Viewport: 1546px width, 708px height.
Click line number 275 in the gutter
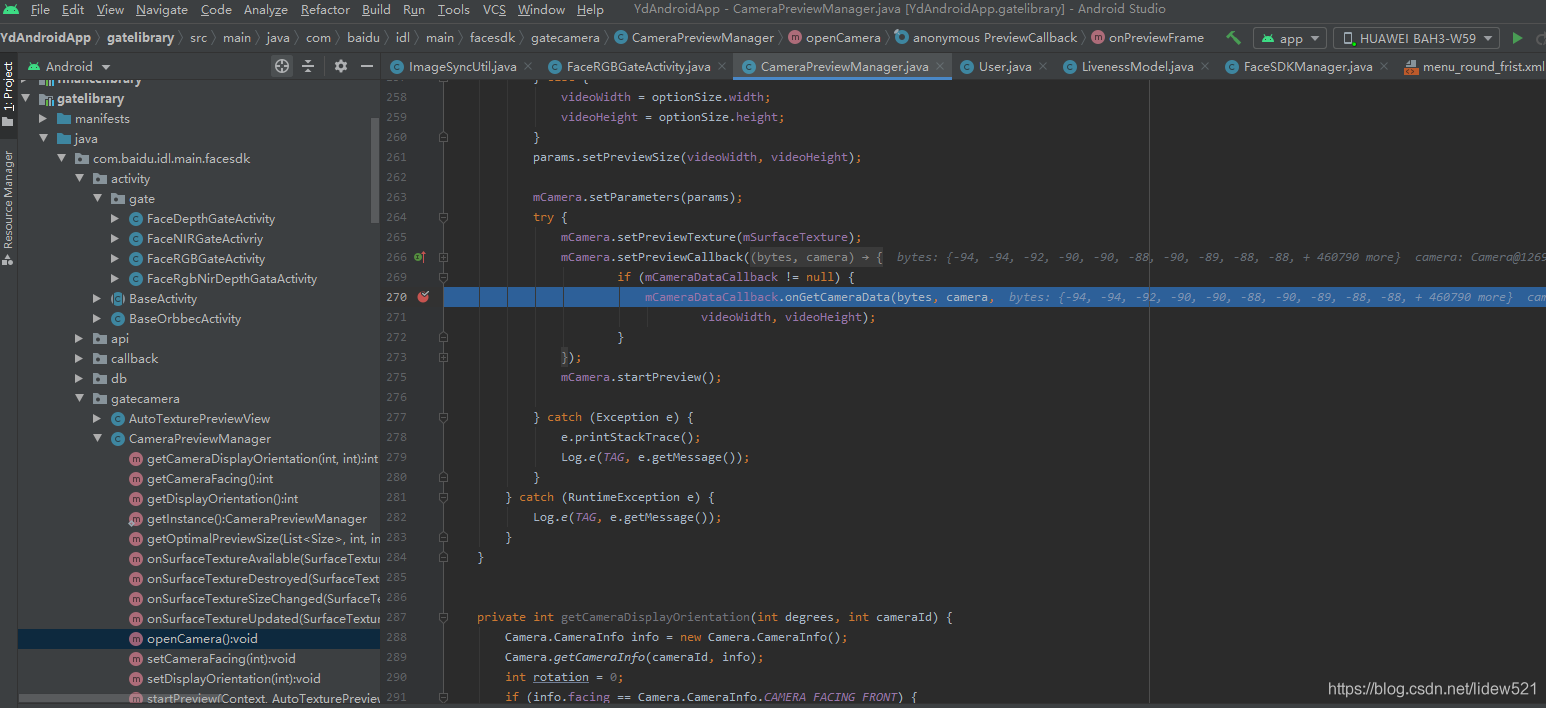click(x=396, y=377)
